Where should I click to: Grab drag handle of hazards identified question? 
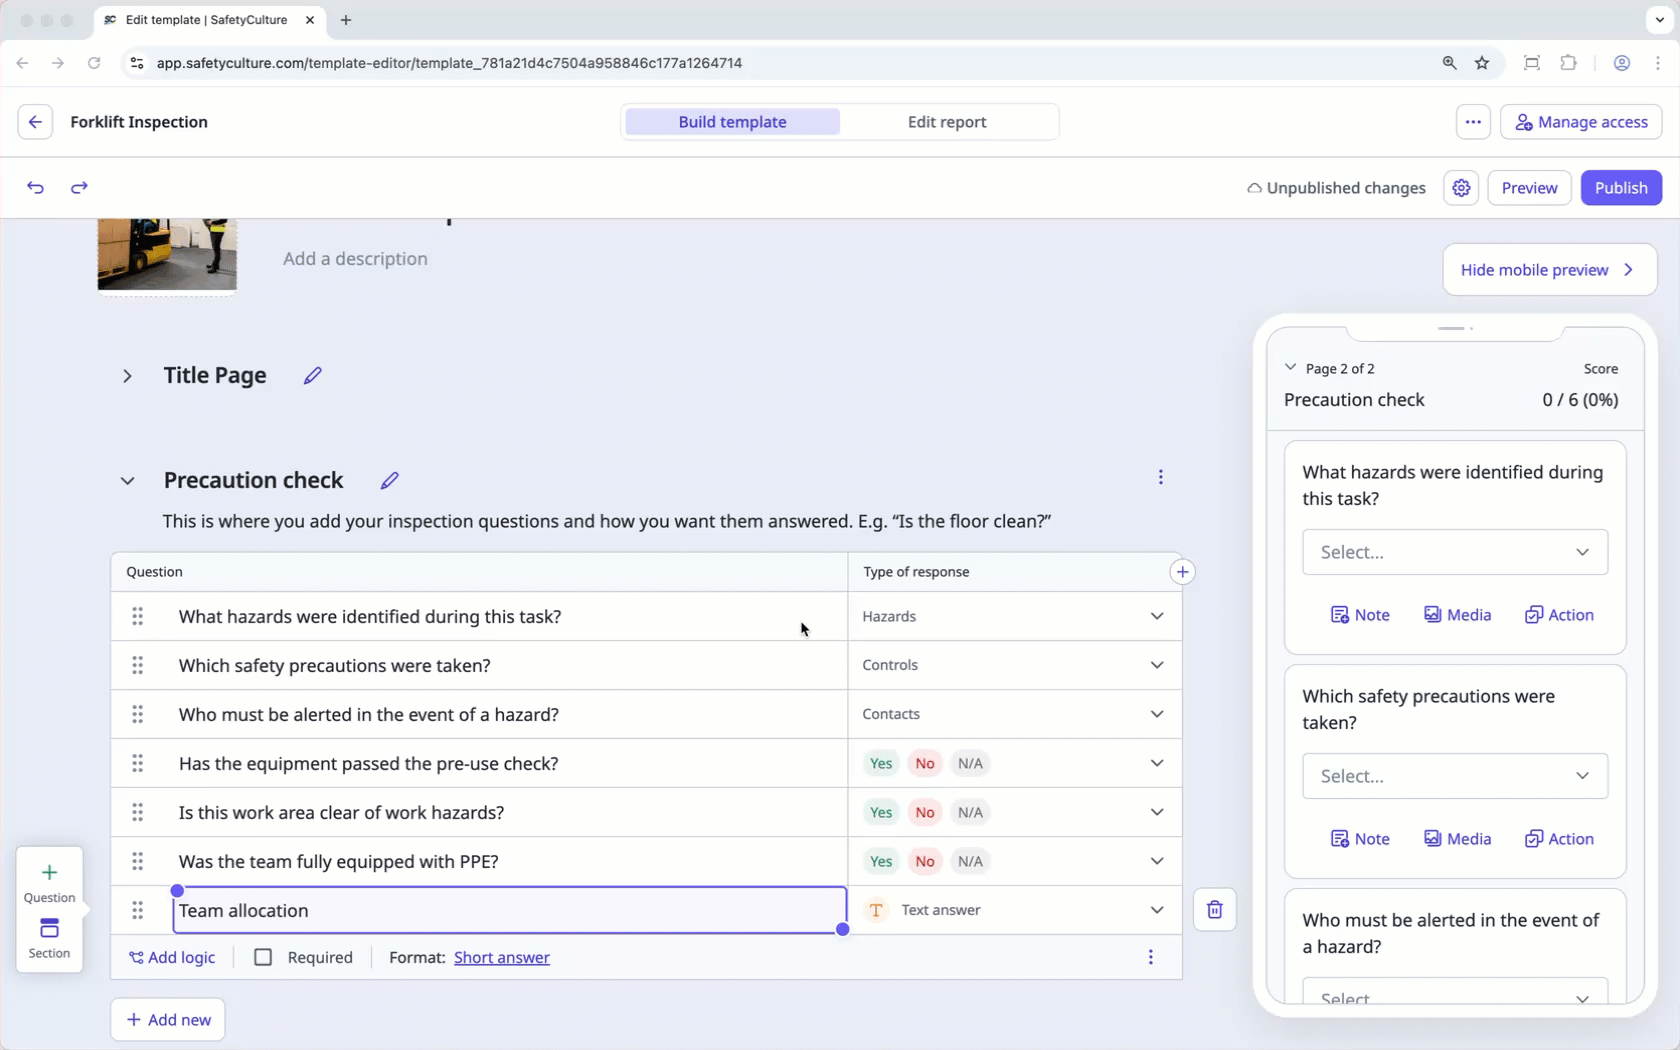(x=138, y=617)
